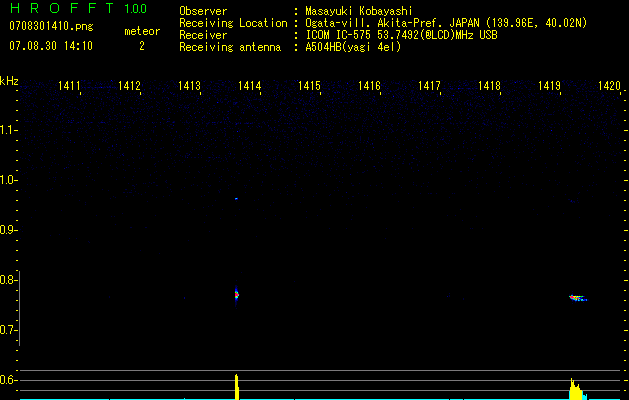The width and height of the screenshot is (629, 400).
Task: Click receiver ICOM IC-575 frequency text
Action: 401,35
